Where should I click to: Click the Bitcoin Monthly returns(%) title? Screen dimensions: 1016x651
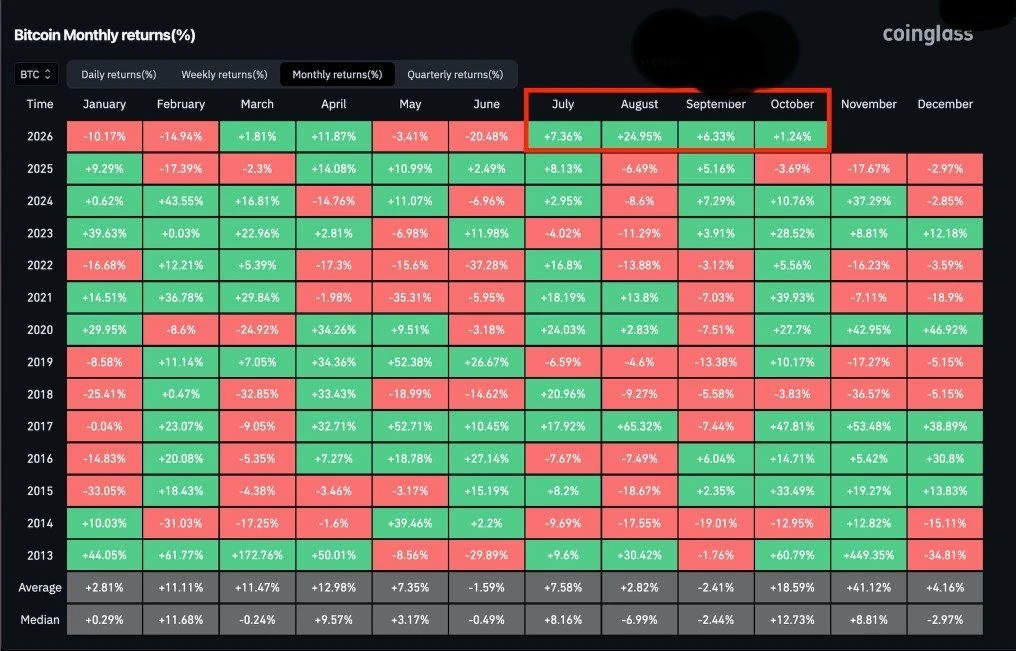[x=105, y=35]
